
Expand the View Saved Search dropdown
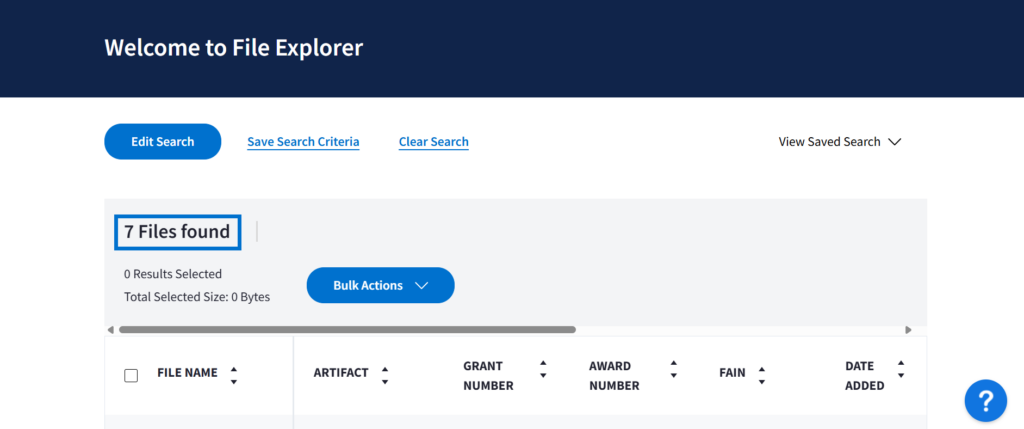coord(840,142)
